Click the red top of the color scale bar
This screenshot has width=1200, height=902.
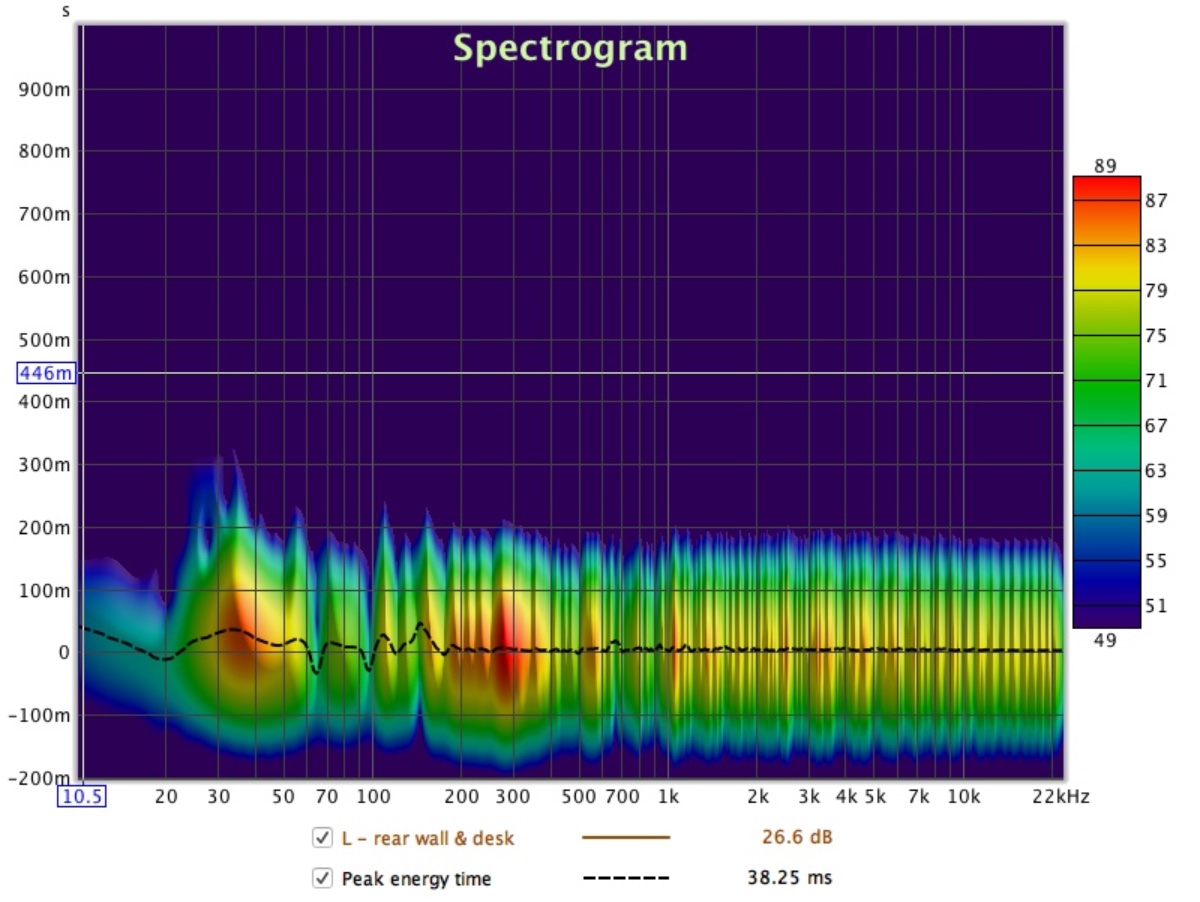[1106, 186]
